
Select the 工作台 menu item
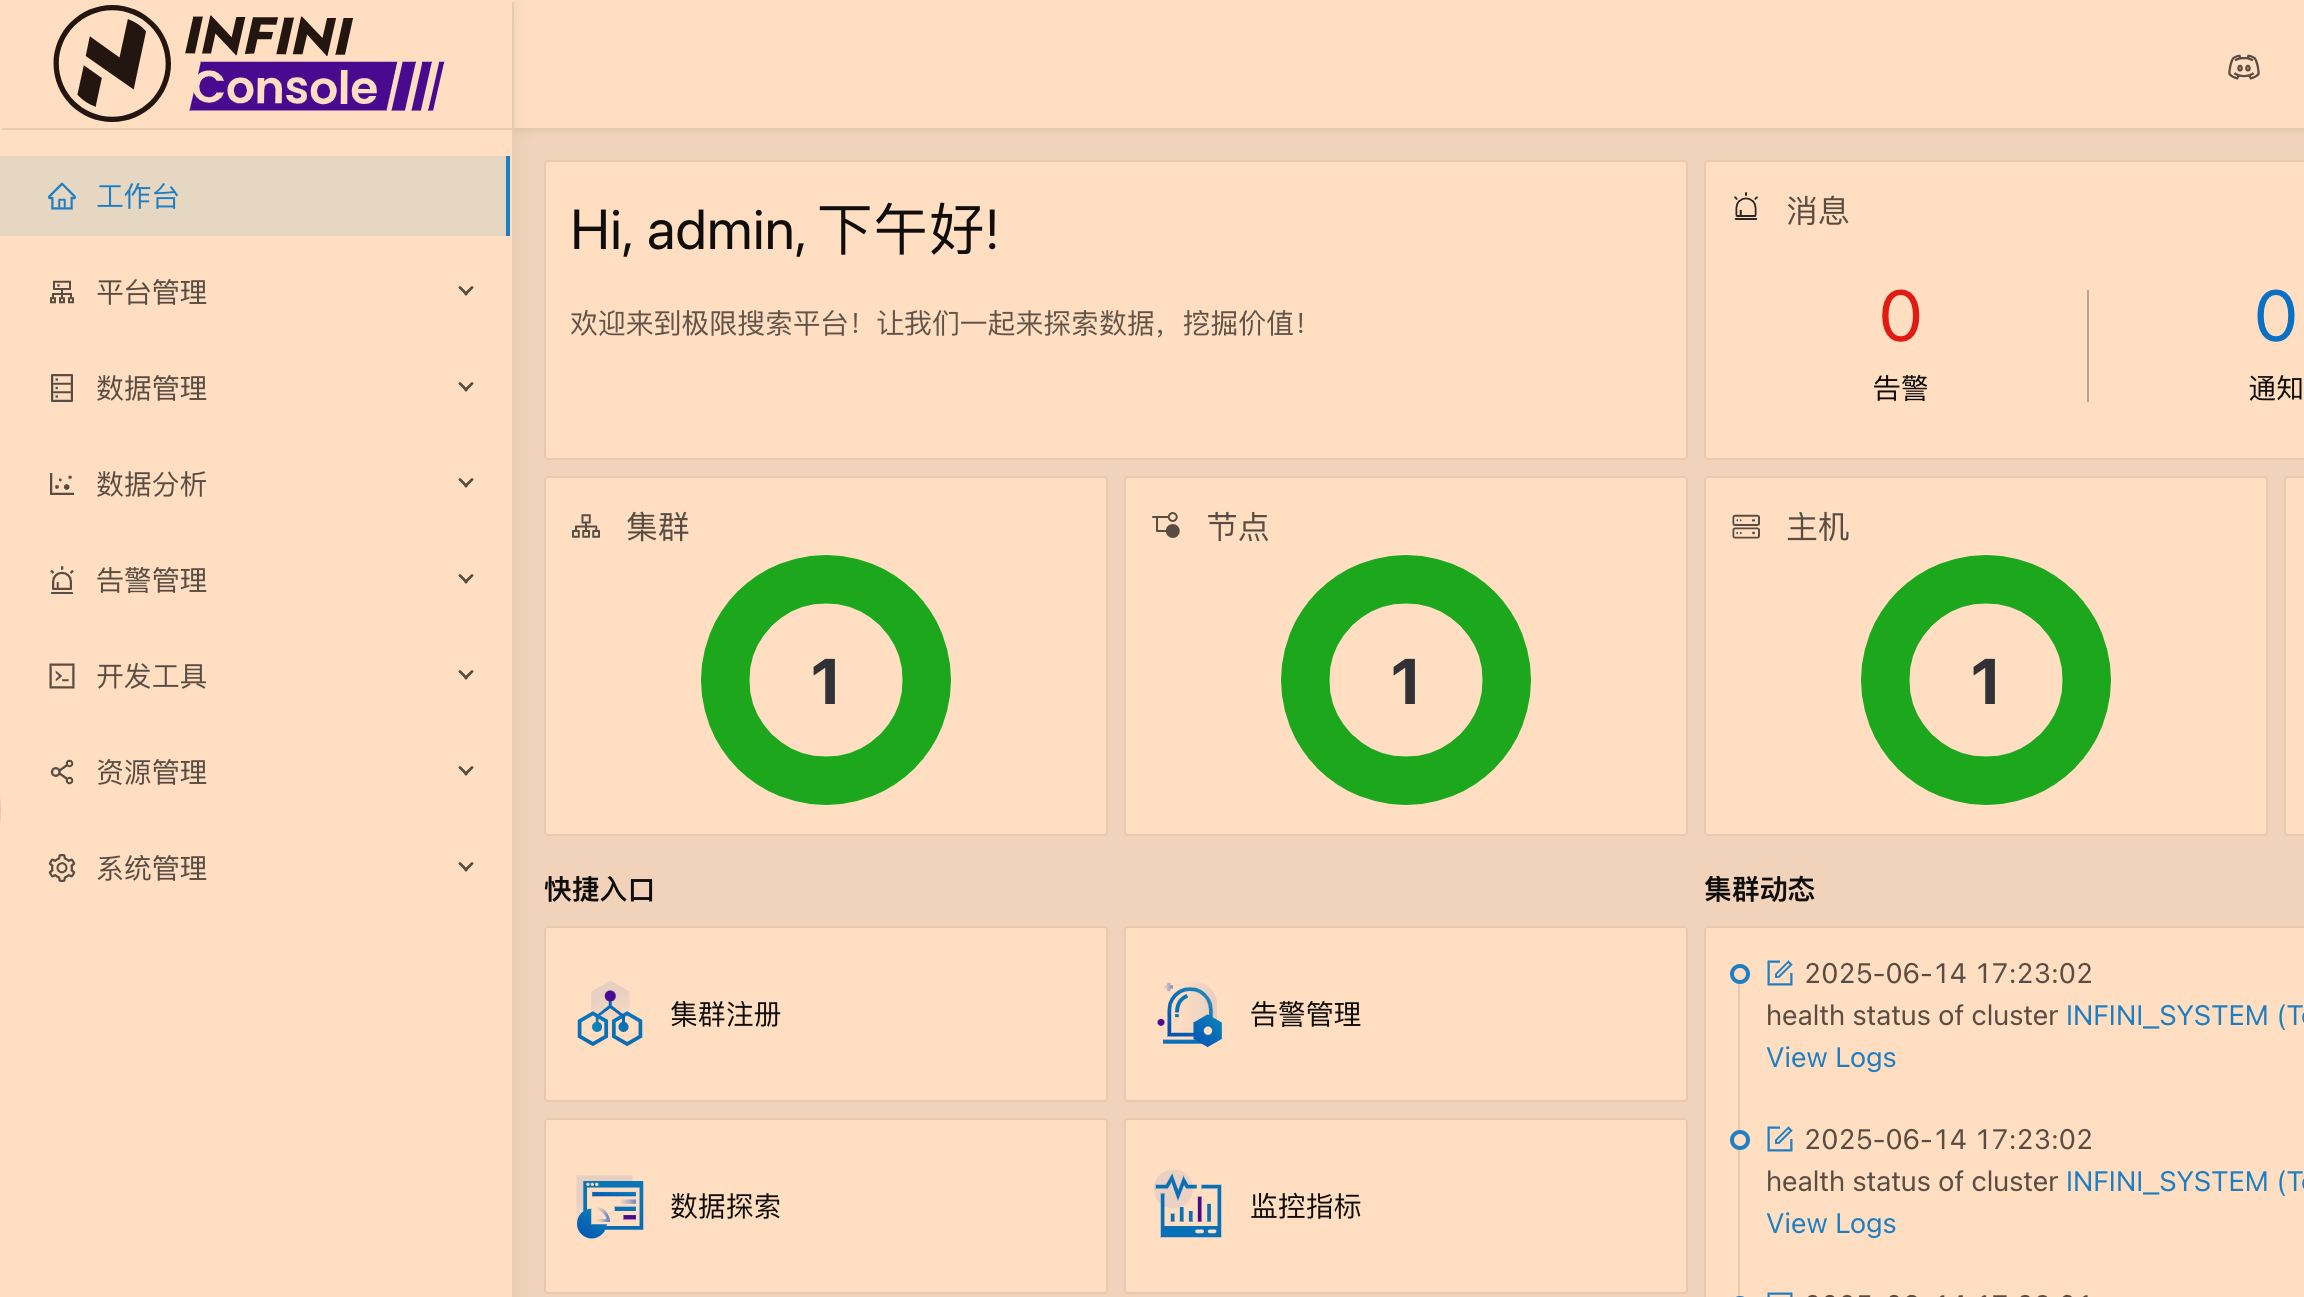pyautogui.click(x=137, y=196)
